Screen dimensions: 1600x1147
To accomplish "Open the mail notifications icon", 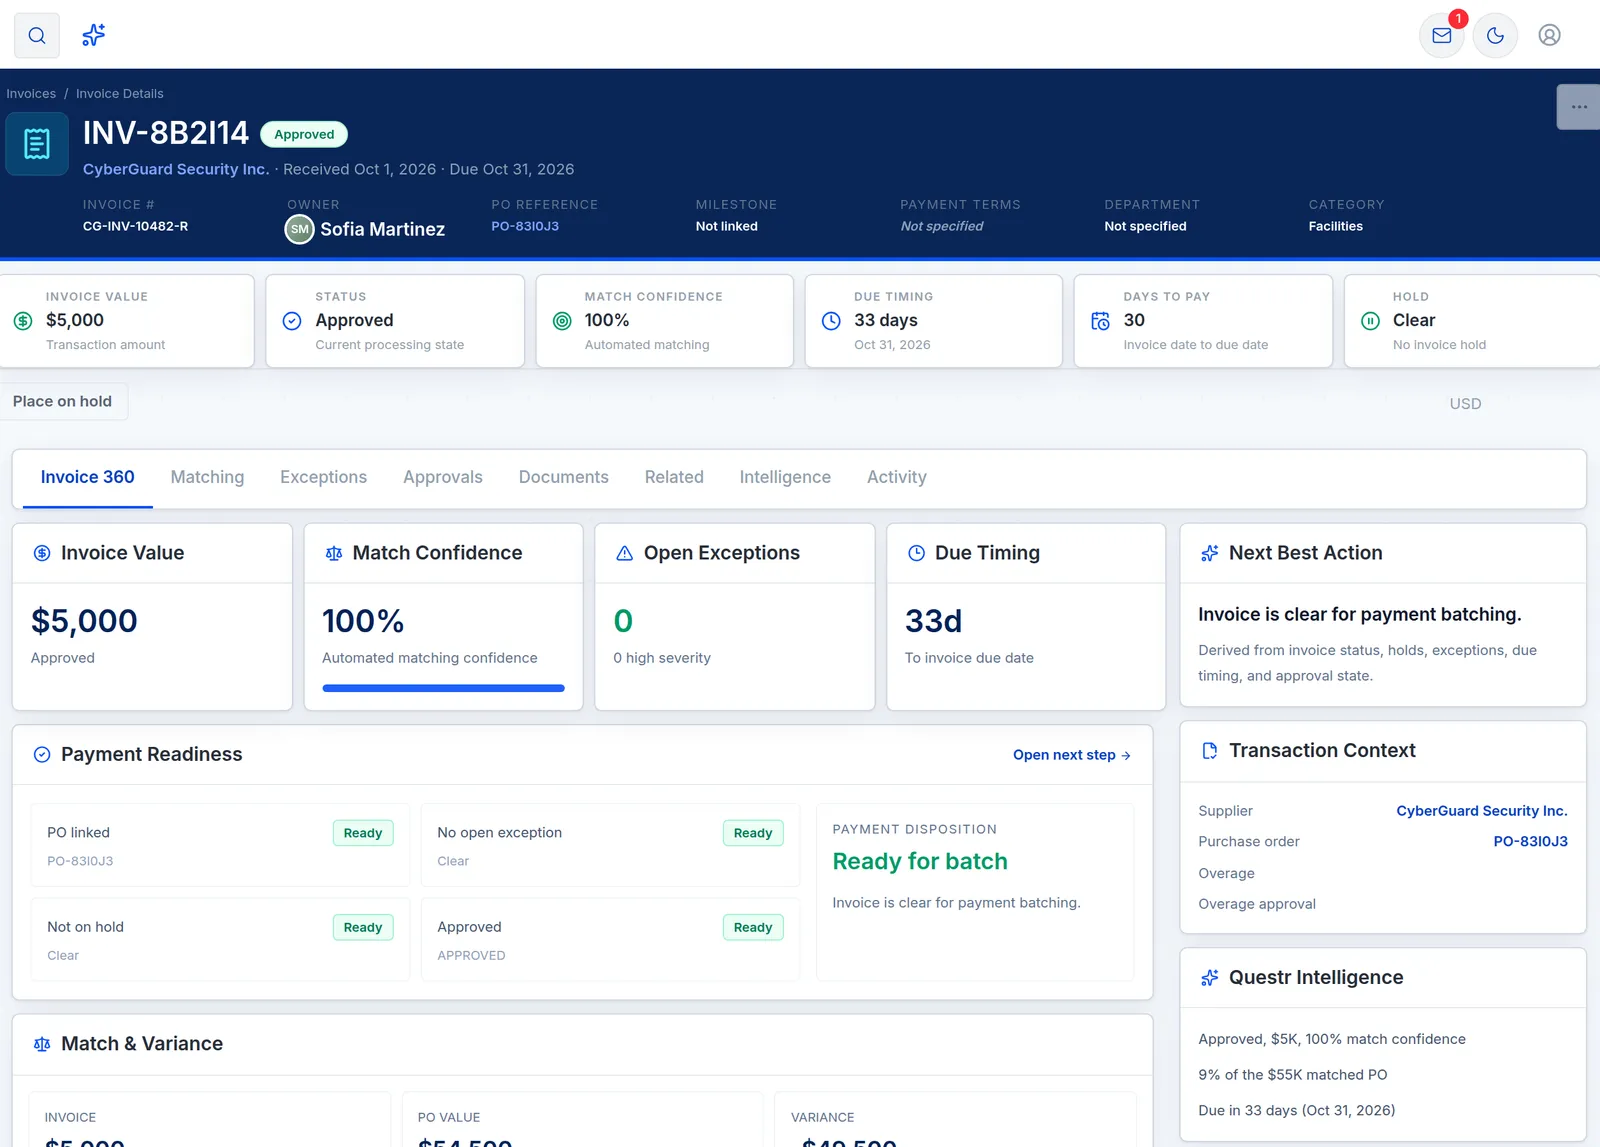I will [1442, 36].
